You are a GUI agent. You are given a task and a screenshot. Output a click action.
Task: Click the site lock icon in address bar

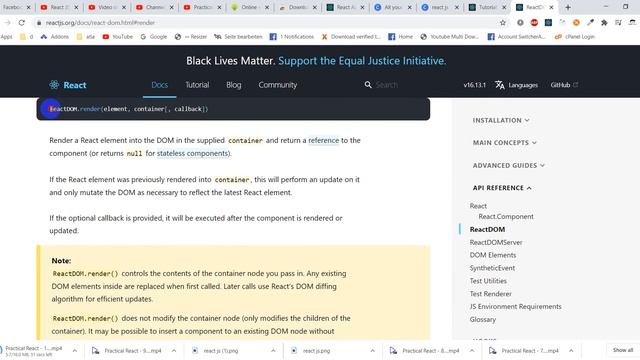(x=39, y=23)
